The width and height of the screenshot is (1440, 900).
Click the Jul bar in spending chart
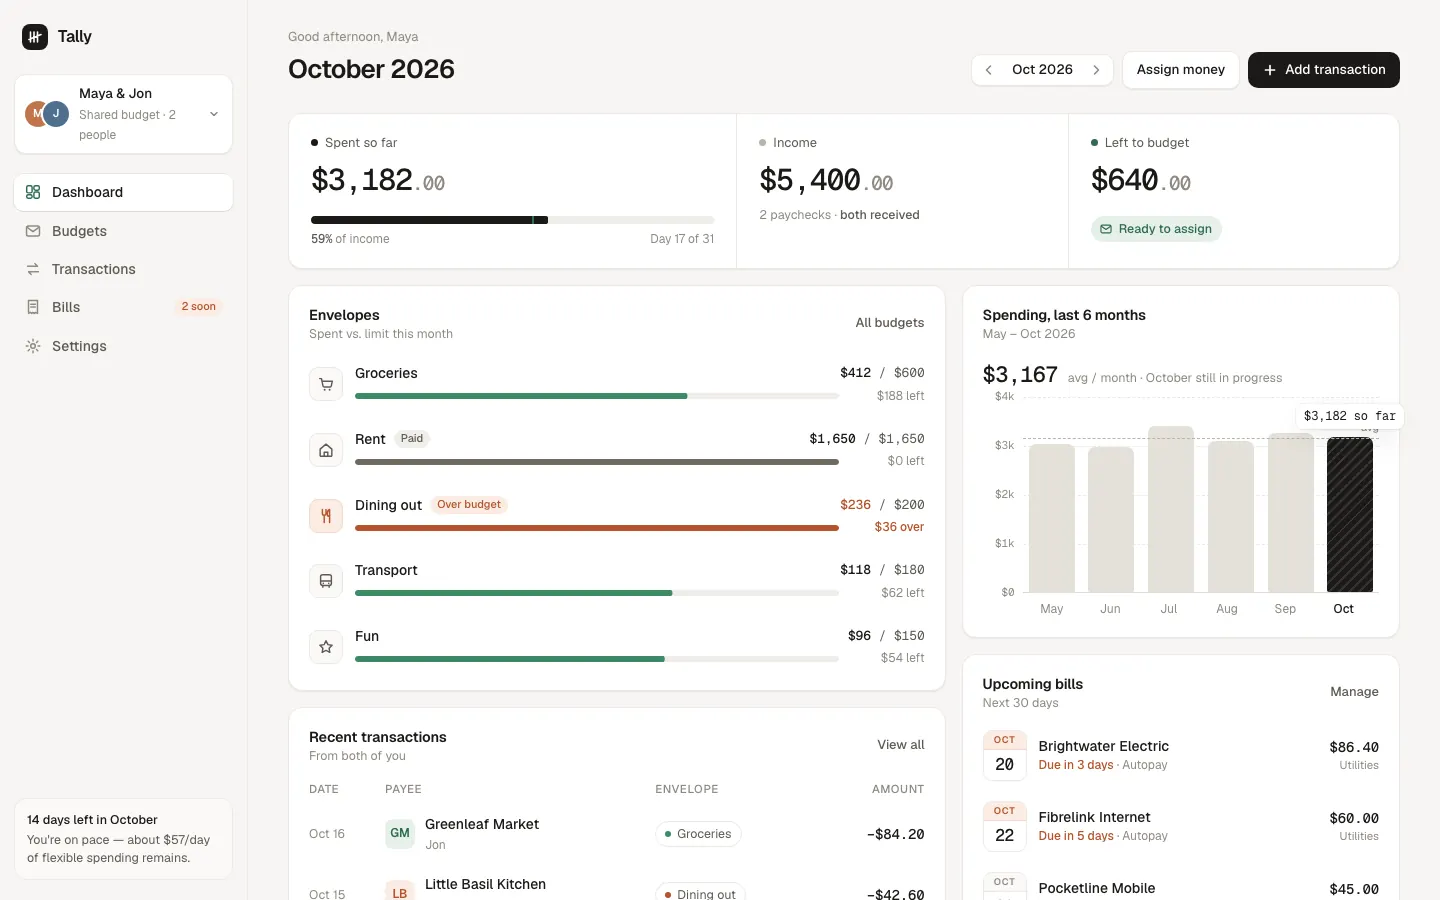point(1171,510)
